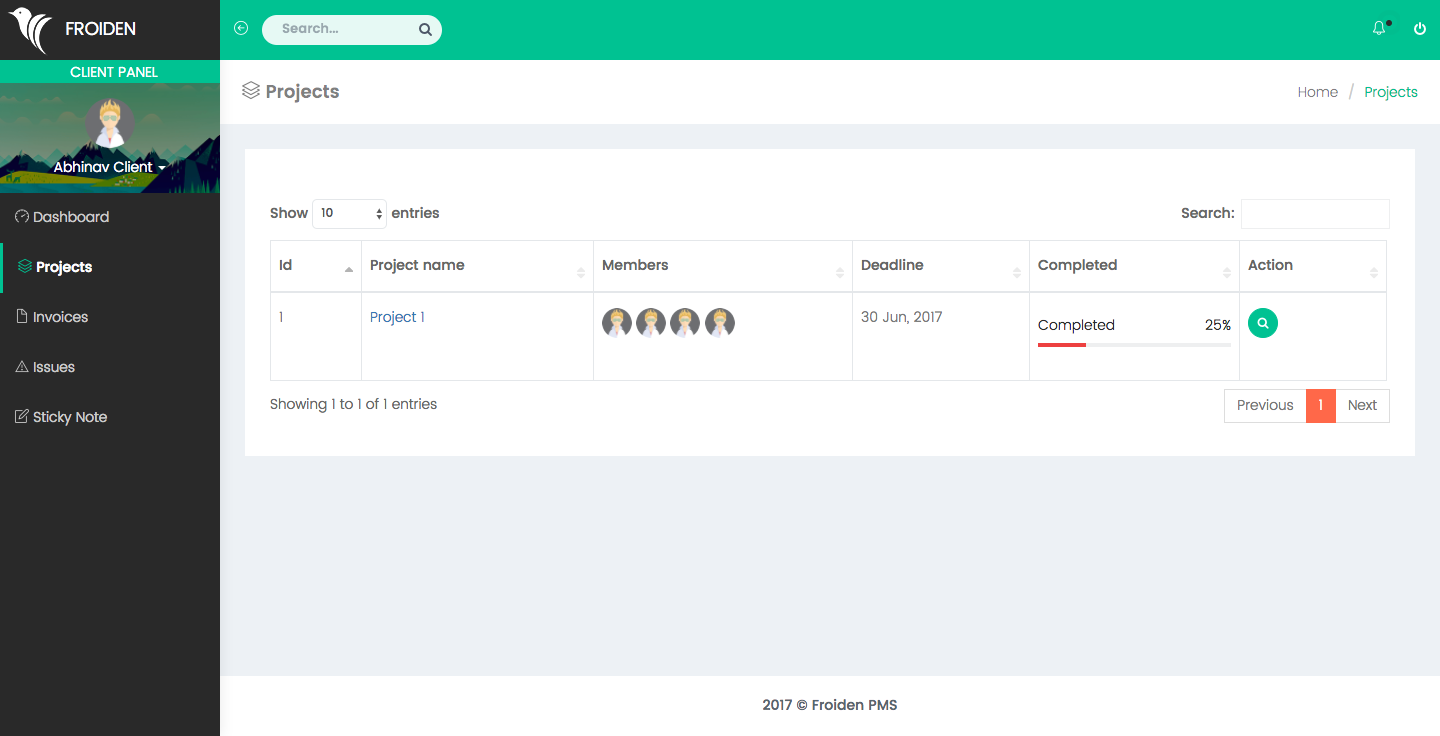This screenshot has height=736, width=1440.
Task: Click the magnifier icon in top search
Action: pyautogui.click(x=425, y=30)
